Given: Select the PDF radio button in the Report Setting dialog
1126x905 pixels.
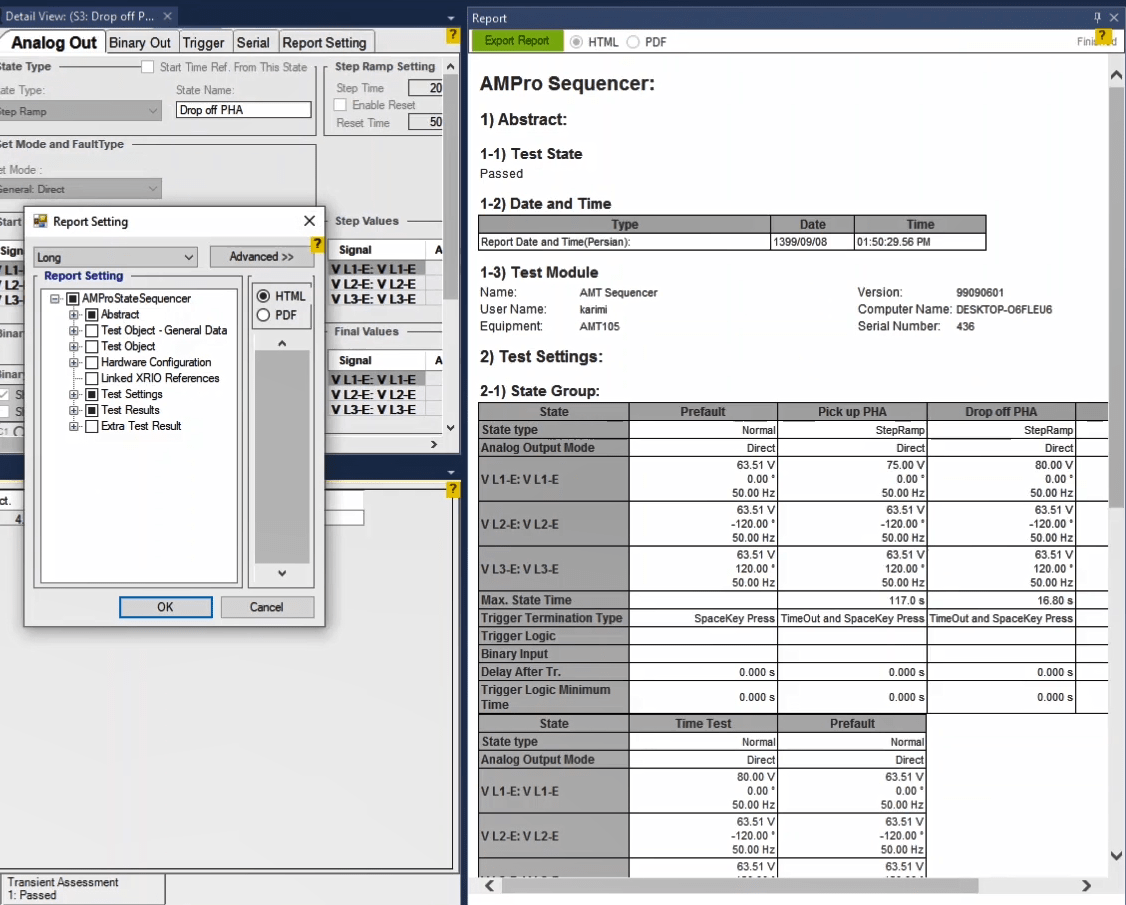Looking at the screenshot, I should coord(264,315).
